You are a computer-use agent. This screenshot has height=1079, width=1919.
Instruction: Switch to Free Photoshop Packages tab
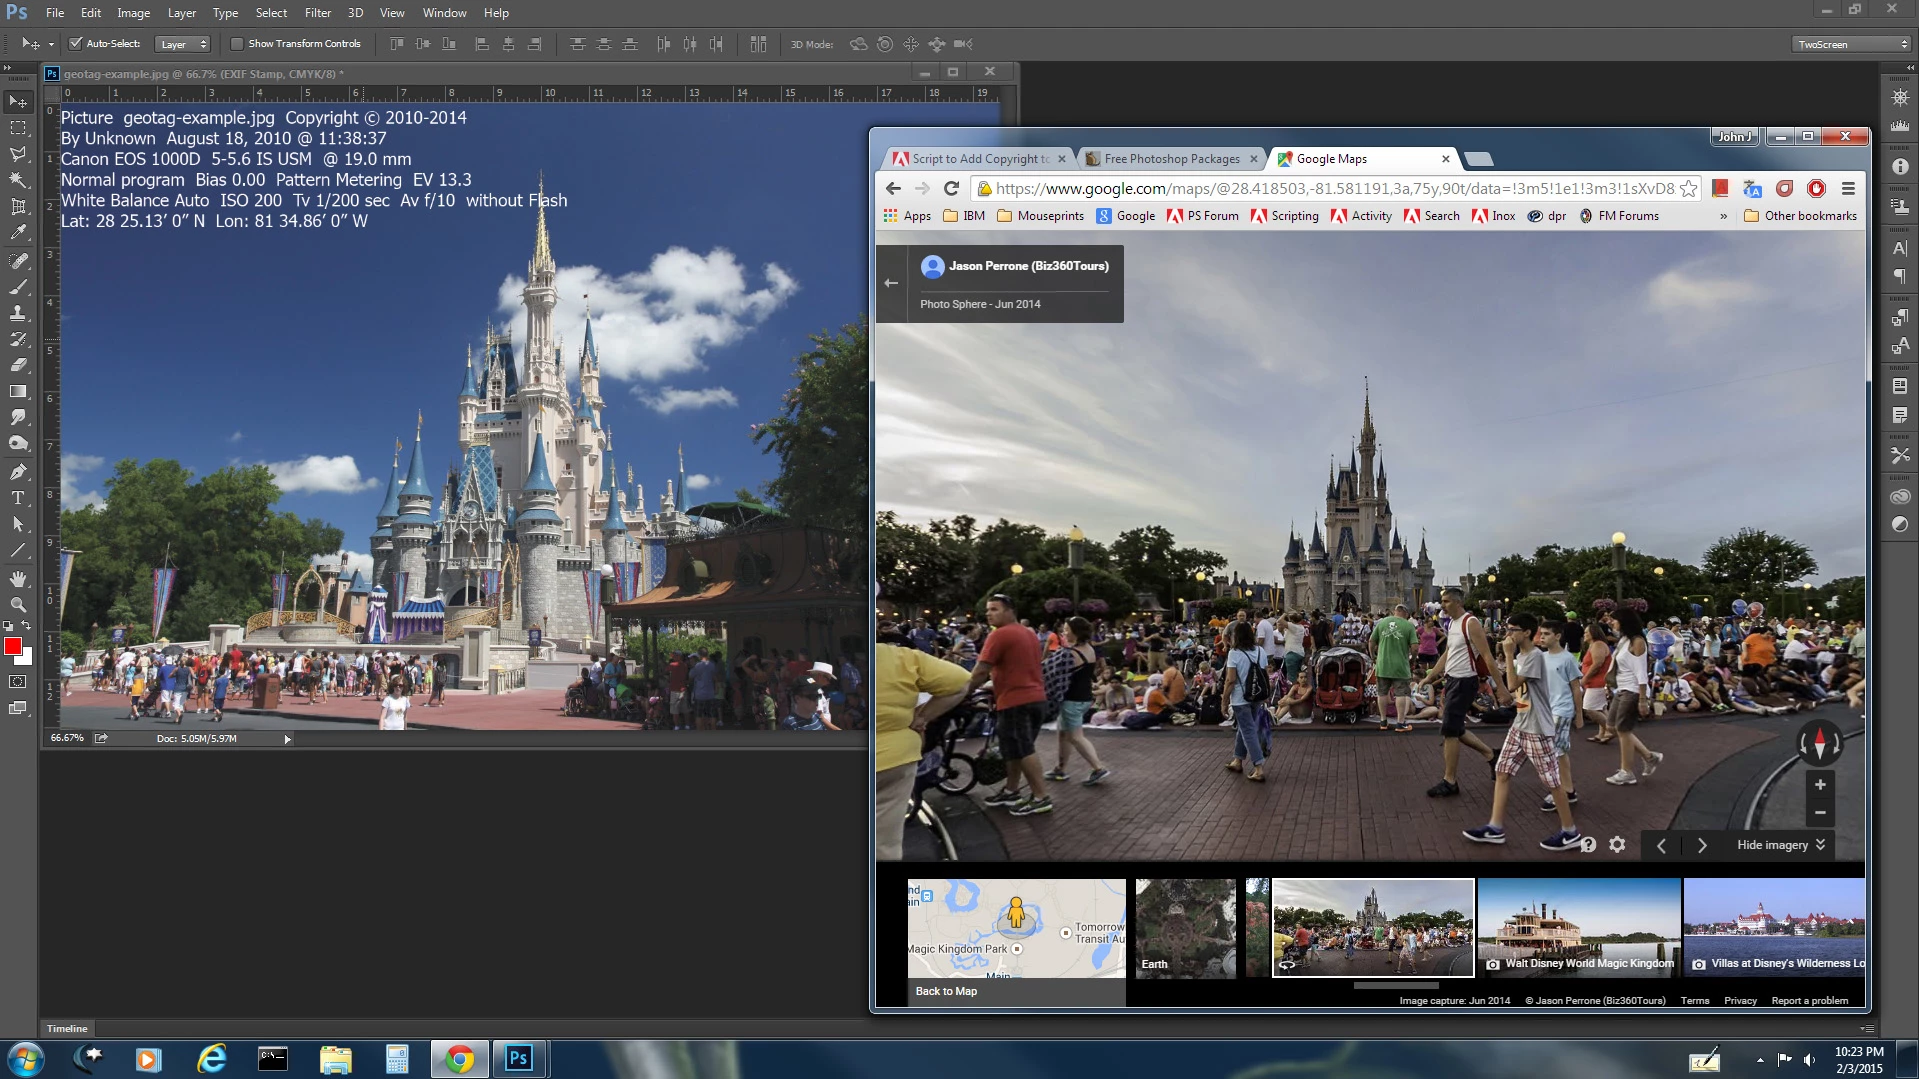click(x=1170, y=159)
